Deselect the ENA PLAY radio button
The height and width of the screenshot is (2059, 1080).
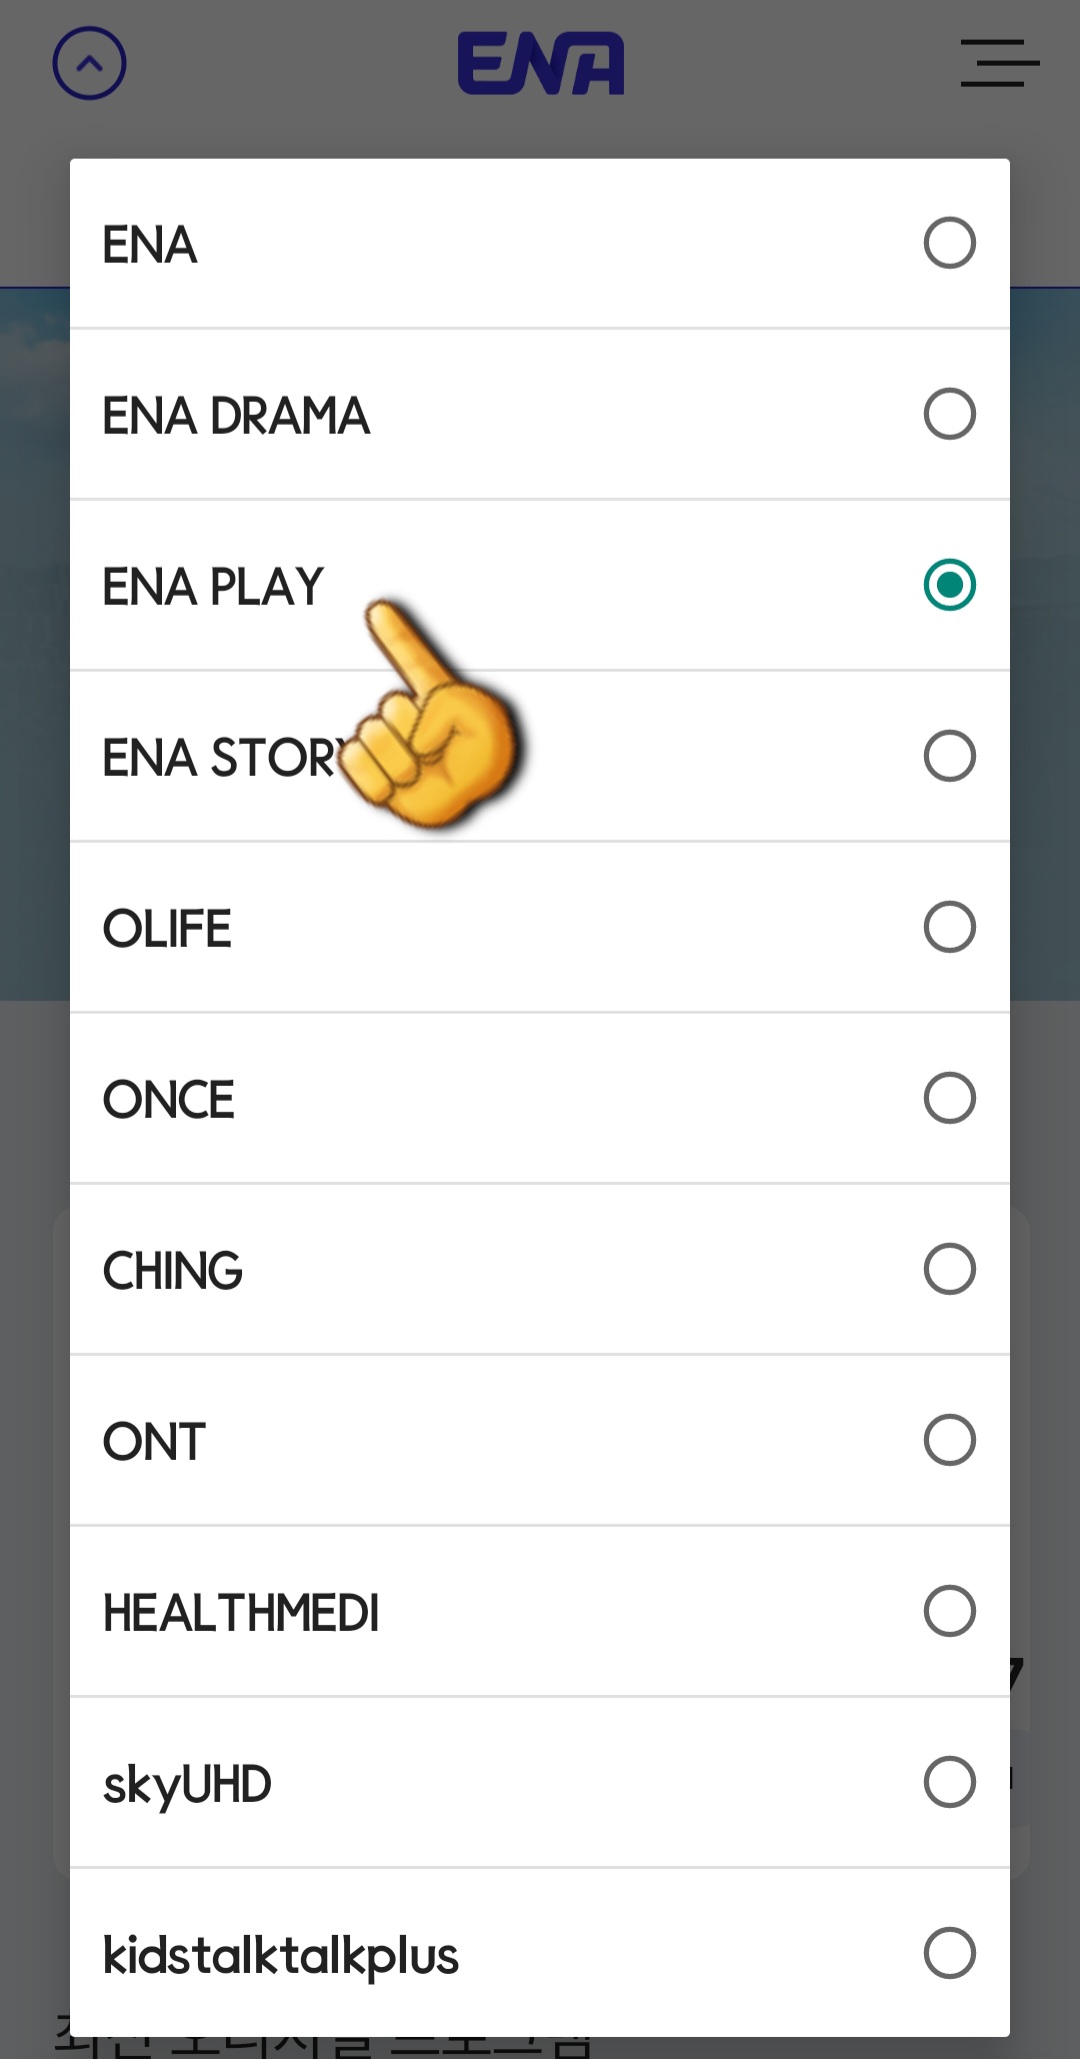click(x=948, y=584)
